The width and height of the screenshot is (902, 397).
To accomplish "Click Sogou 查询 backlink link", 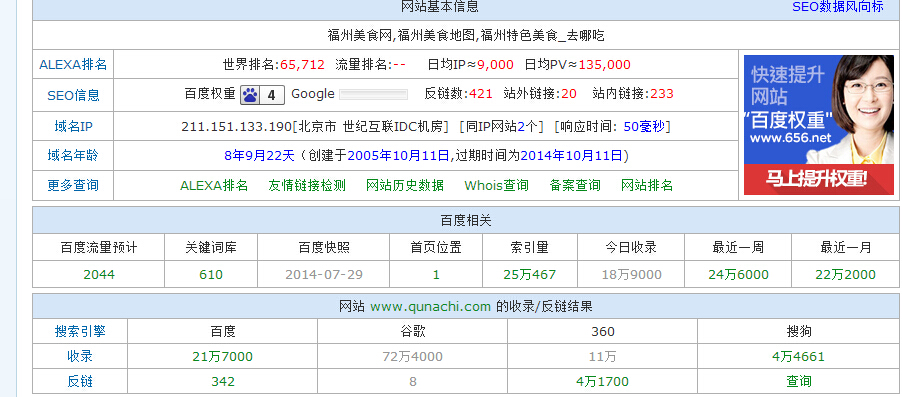I will click(x=798, y=381).
